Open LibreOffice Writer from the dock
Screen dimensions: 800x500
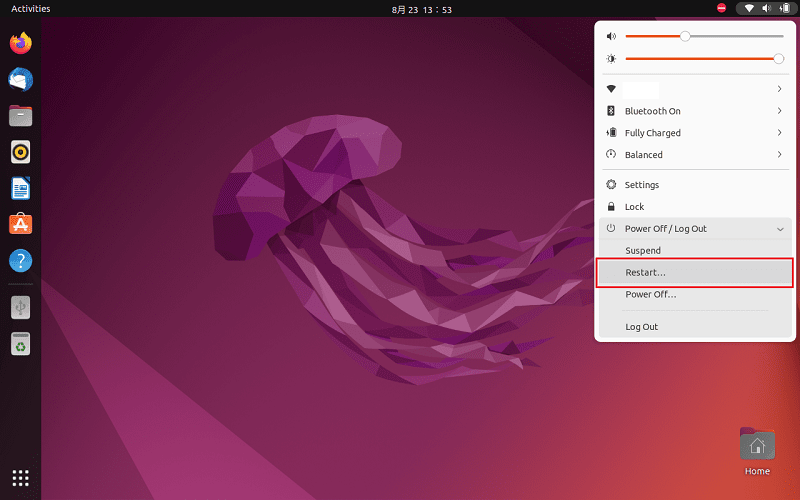[20, 188]
